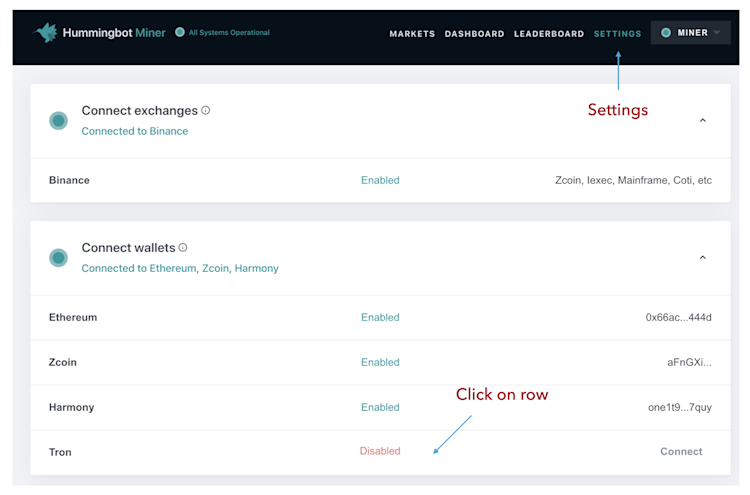View the LEADERBOARD page

(549, 34)
